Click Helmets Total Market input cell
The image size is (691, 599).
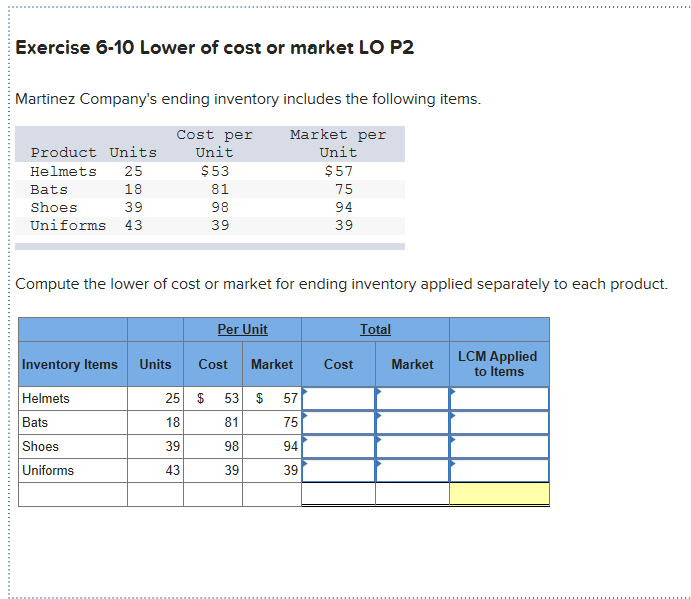412,398
